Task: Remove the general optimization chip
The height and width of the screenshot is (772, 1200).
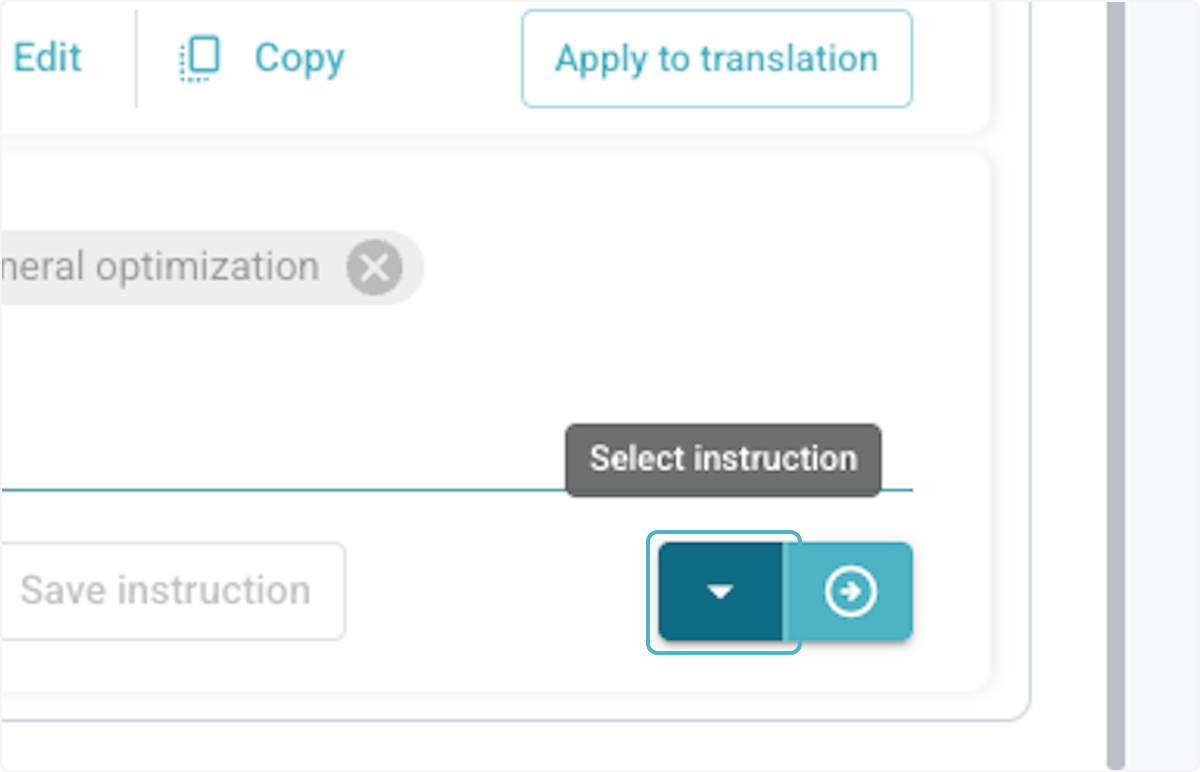Action: (x=374, y=268)
